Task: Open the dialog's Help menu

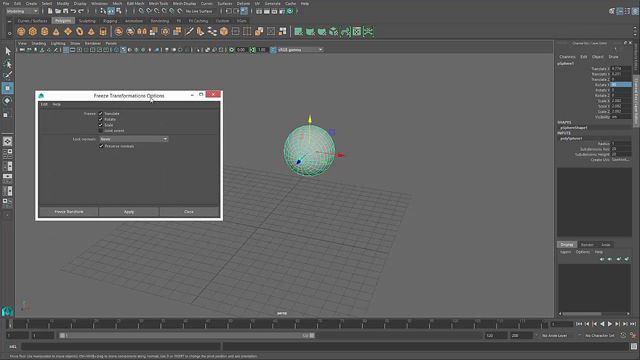Action: [x=56, y=104]
